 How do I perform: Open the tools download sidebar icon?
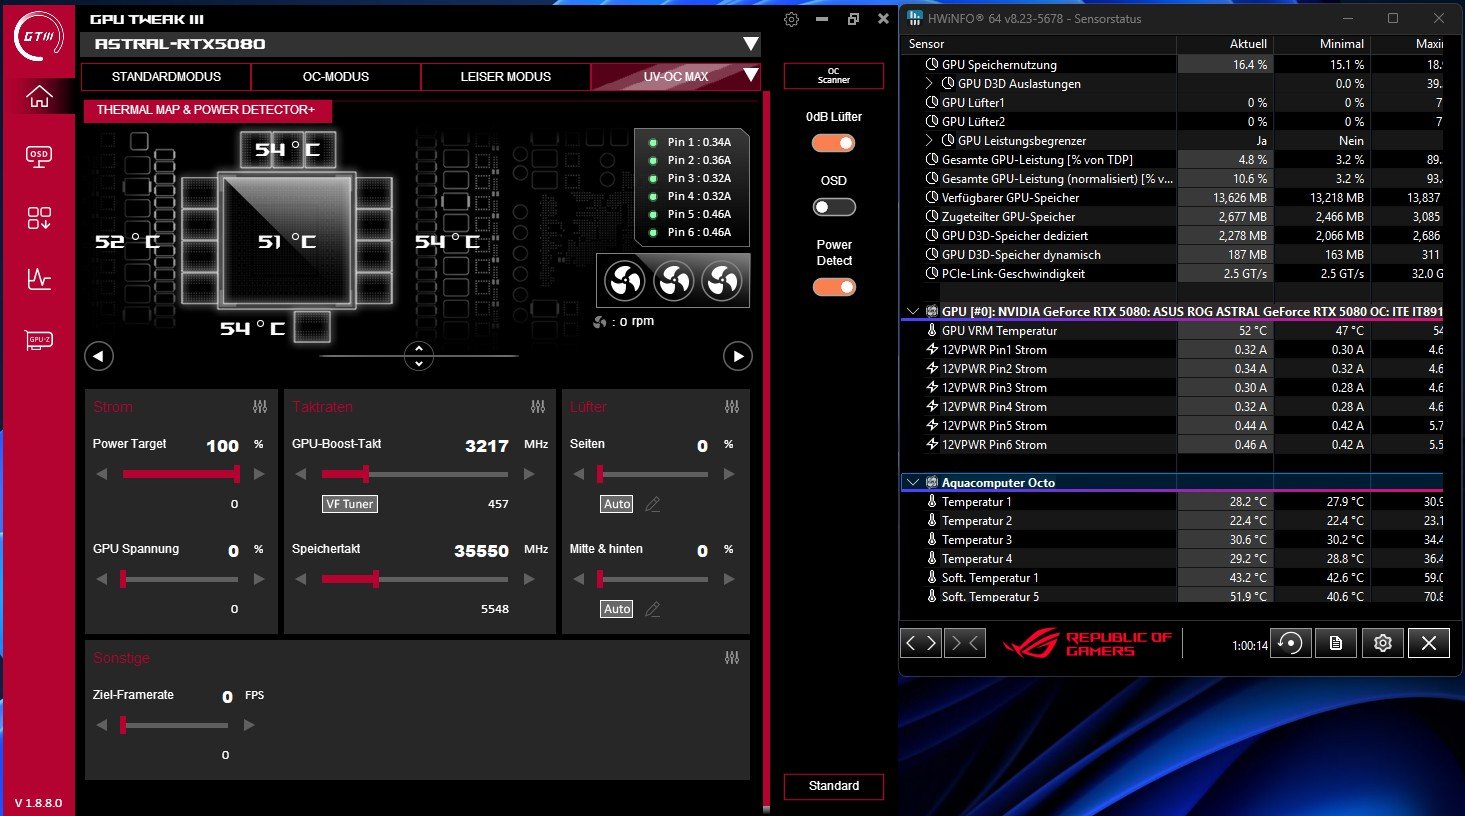pos(39,218)
